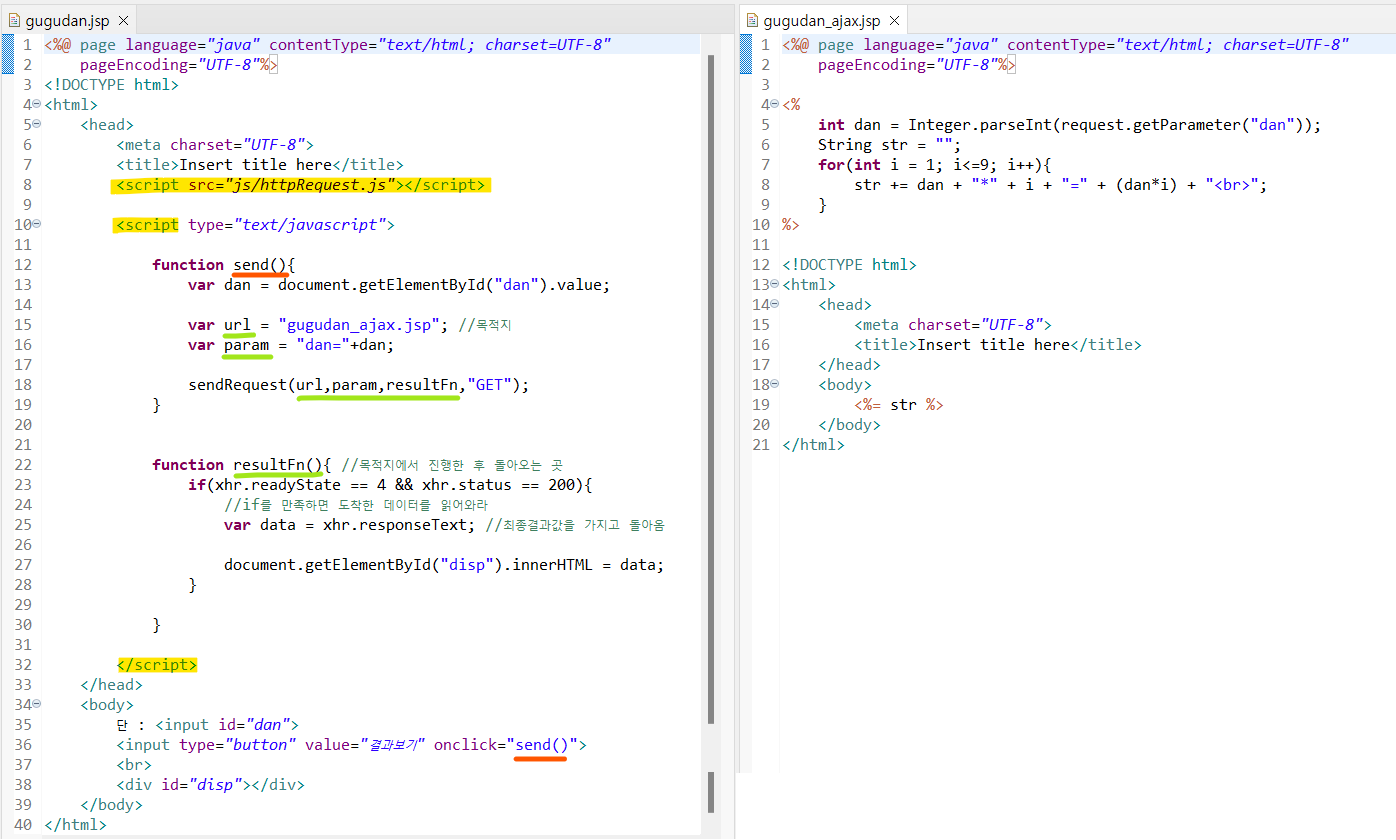This screenshot has width=1396, height=840.
Task: Collapse the <head> fold at line 5 in gugudan.jsp
Action: [37, 124]
